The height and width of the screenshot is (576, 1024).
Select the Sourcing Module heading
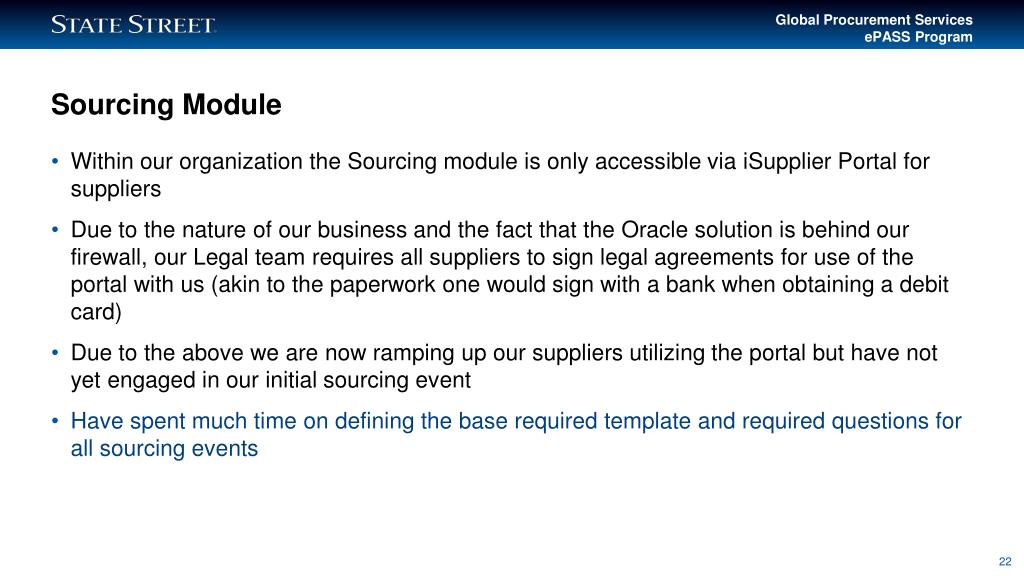(166, 104)
